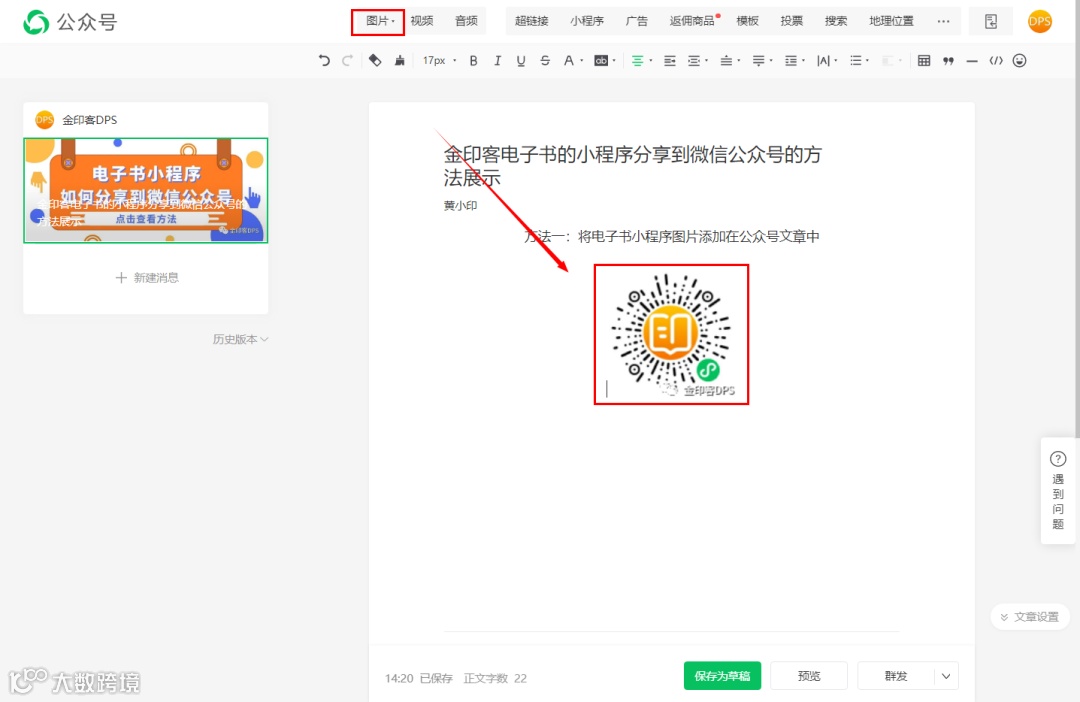1080x702 pixels.
Task: Add a new message with 新建消息
Action: tap(146, 278)
